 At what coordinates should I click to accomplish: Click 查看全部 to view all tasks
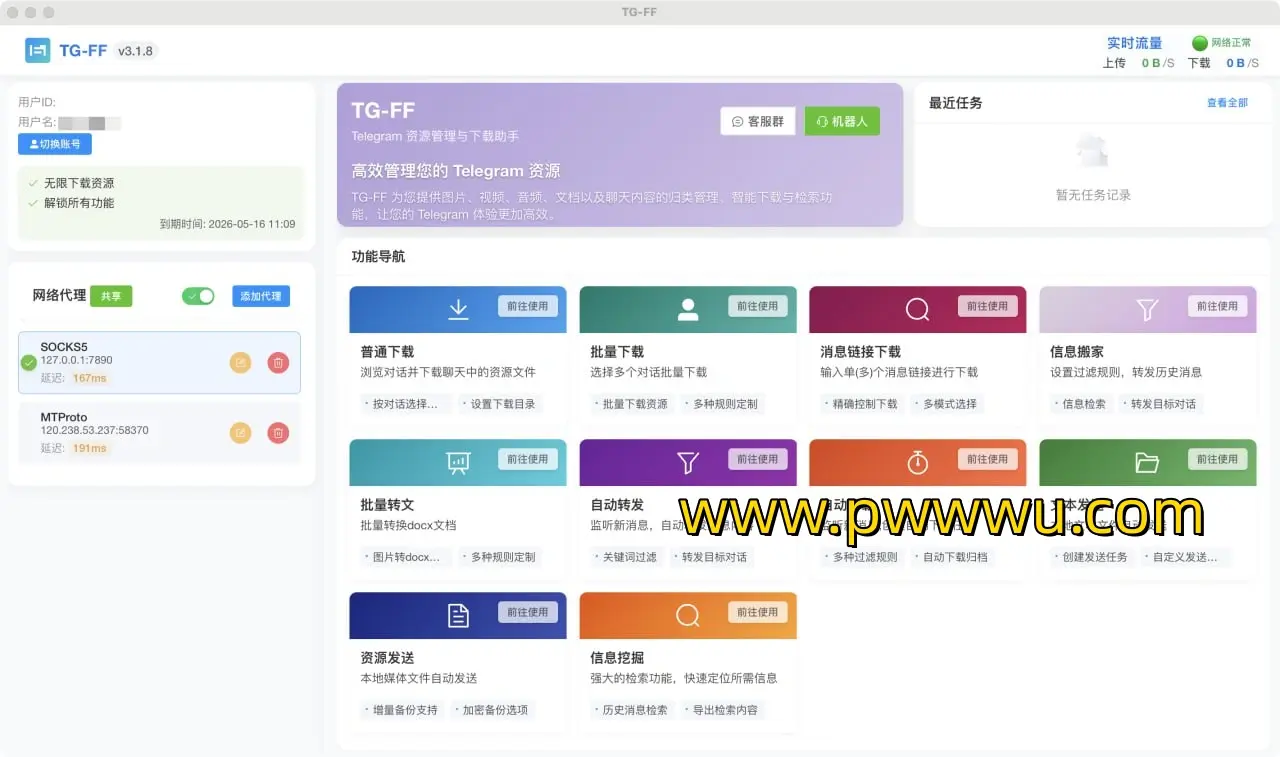1227,103
